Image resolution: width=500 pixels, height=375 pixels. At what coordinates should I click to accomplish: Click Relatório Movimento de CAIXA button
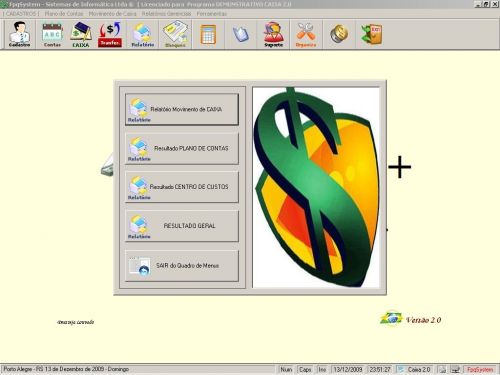click(x=182, y=109)
